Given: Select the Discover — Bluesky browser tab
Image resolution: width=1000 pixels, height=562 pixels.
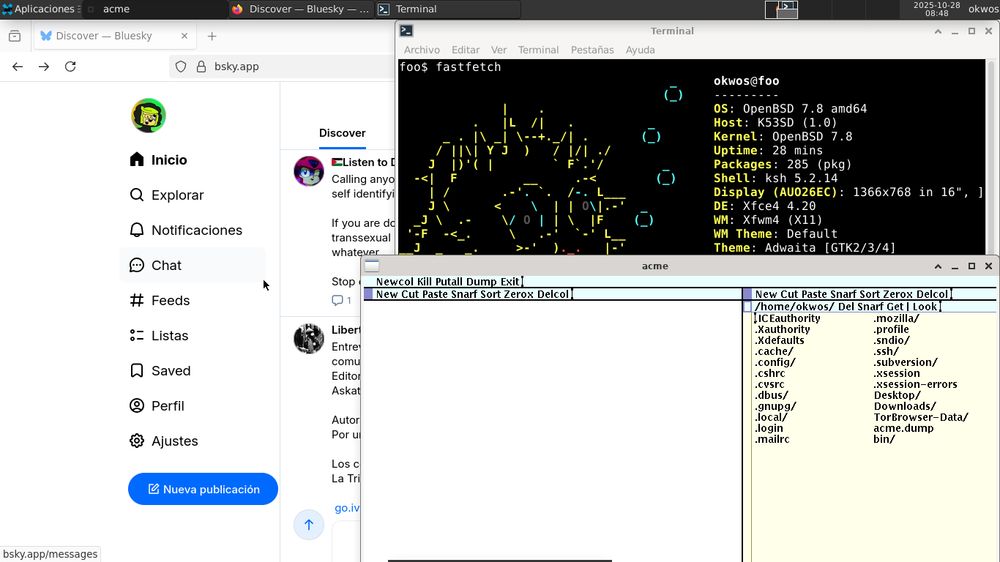Looking at the screenshot, I should (114, 36).
